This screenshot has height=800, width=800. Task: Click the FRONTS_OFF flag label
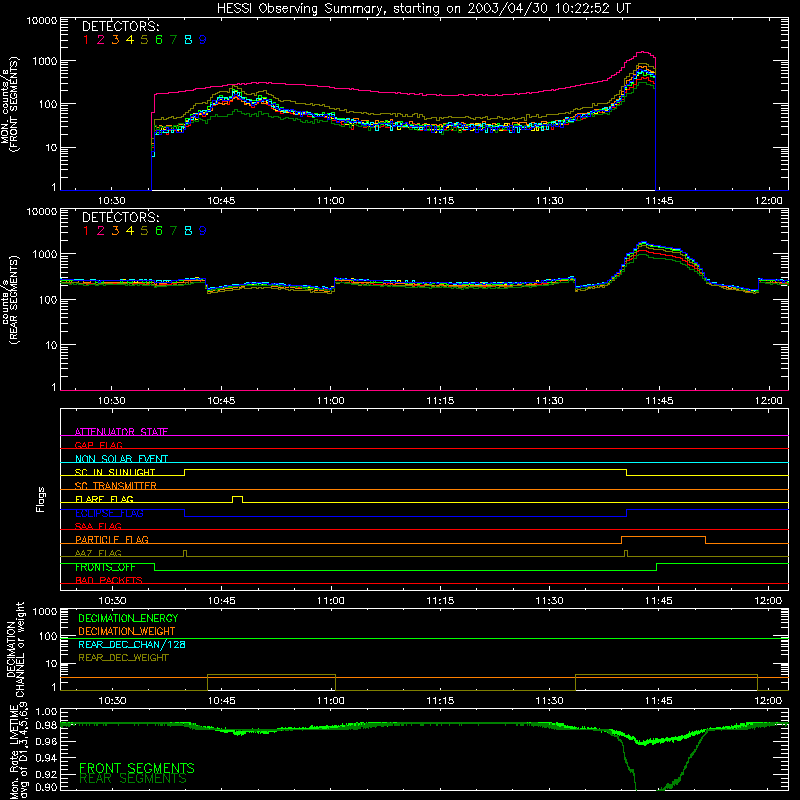click(x=105, y=567)
